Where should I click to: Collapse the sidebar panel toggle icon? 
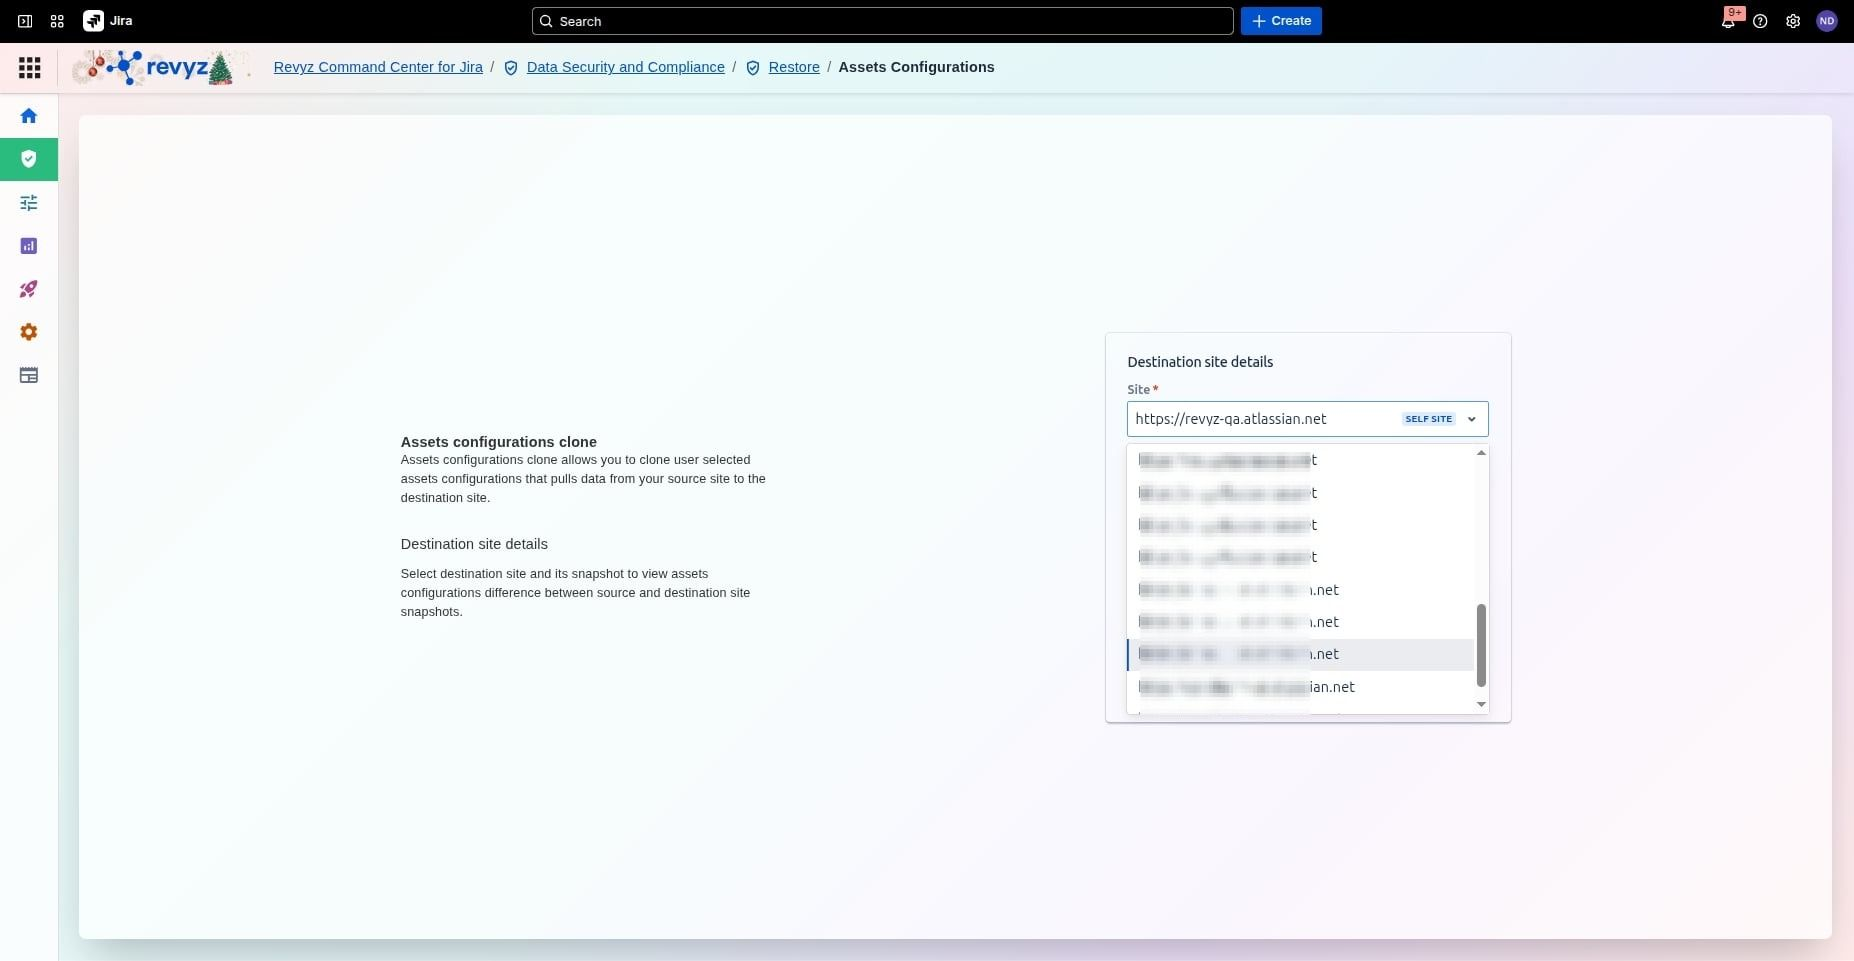click(25, 21)
